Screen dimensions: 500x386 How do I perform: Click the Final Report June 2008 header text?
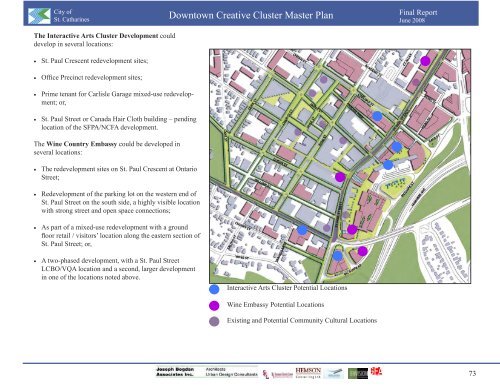click(418, 16)
